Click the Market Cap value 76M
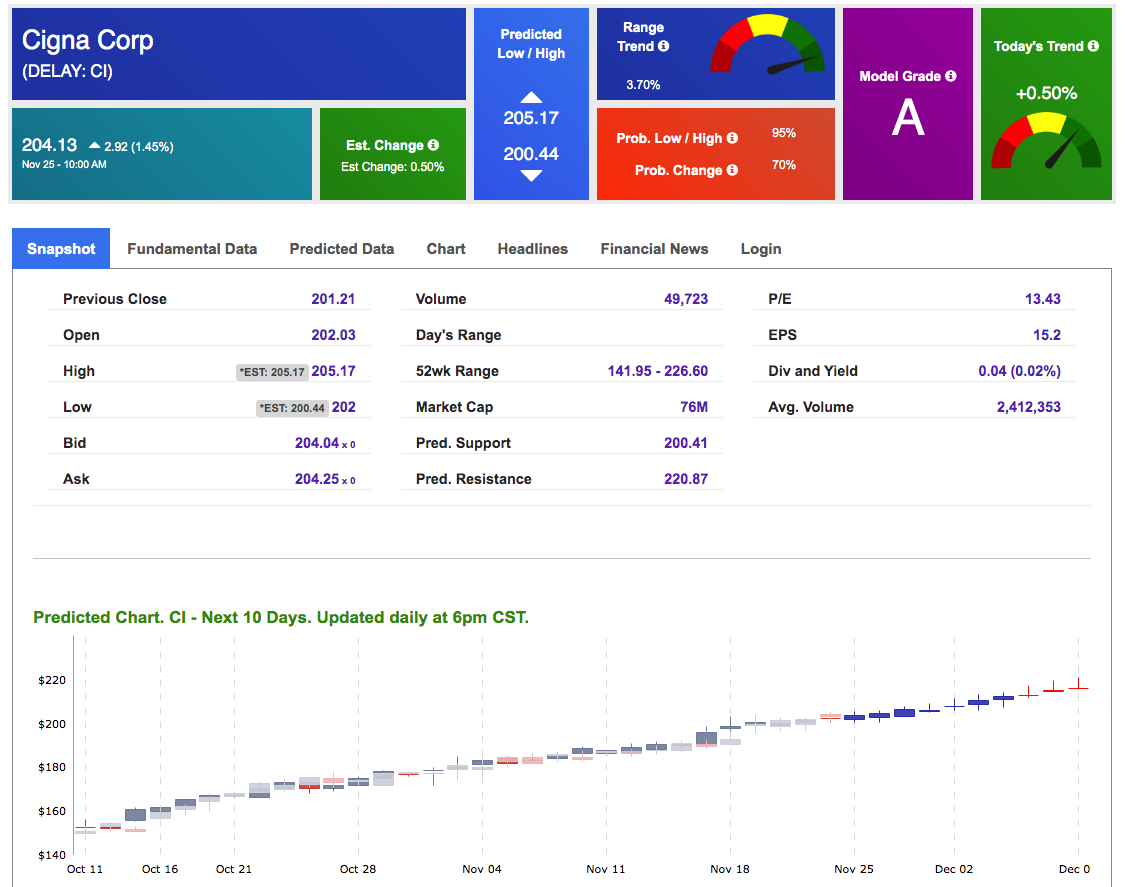Viewport: 1125px width, 887px height. [x=694, y=407]
